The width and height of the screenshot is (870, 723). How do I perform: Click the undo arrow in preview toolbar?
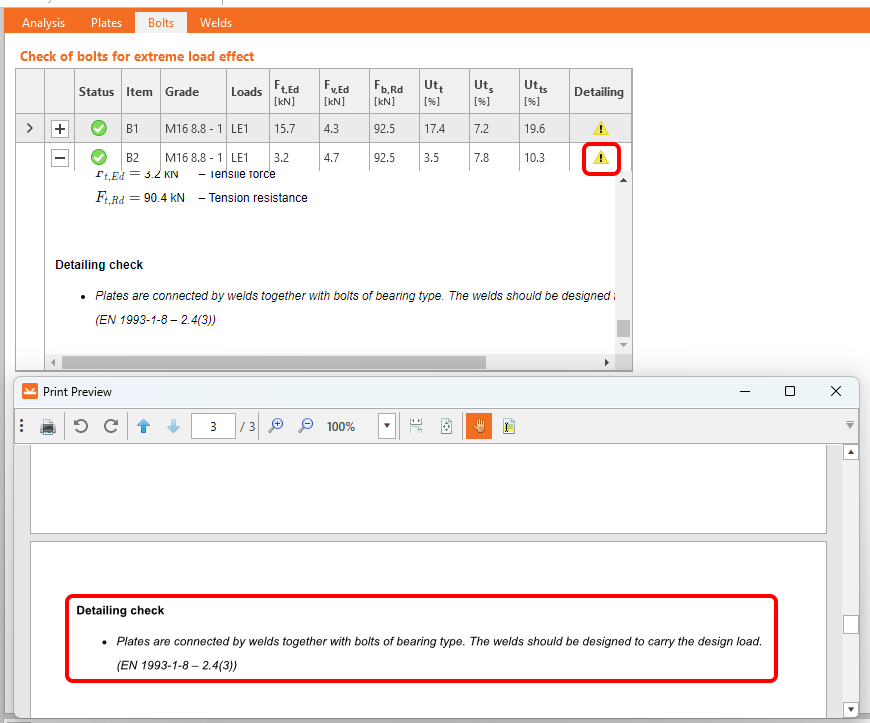pyautogui.click(x=81, y=426)
